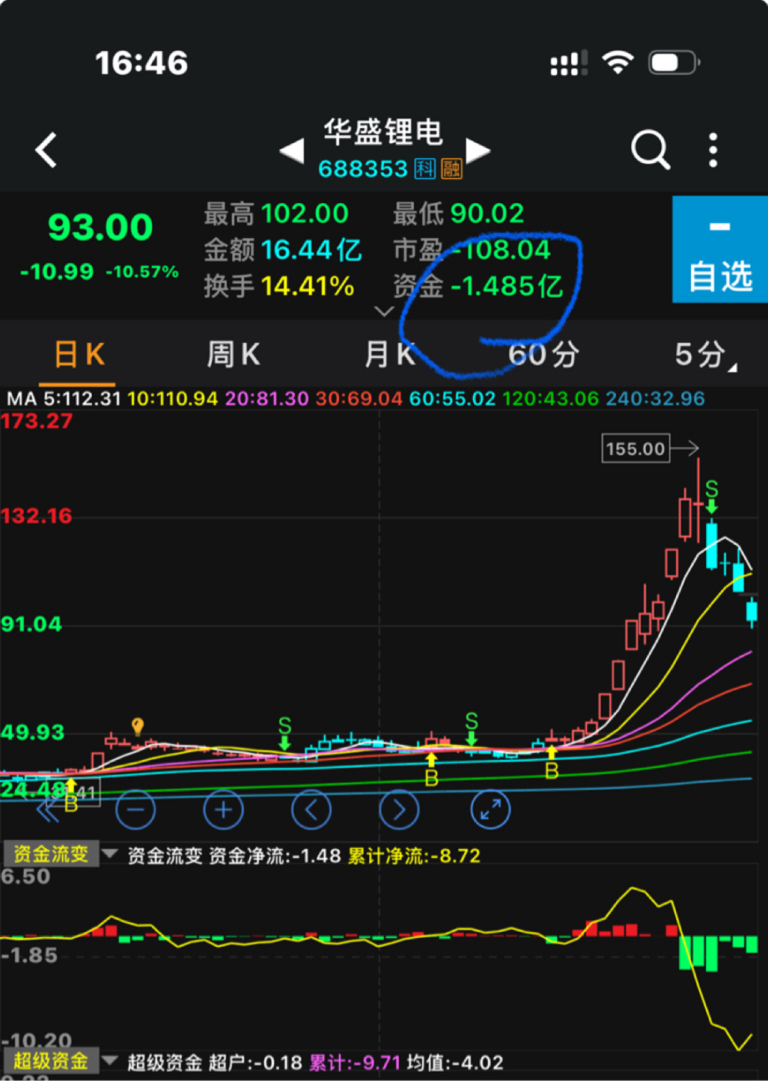This screenshot has width=768, height=1081.
Task: Tap the 超户:-0.18 readout
Action: 254,1062
